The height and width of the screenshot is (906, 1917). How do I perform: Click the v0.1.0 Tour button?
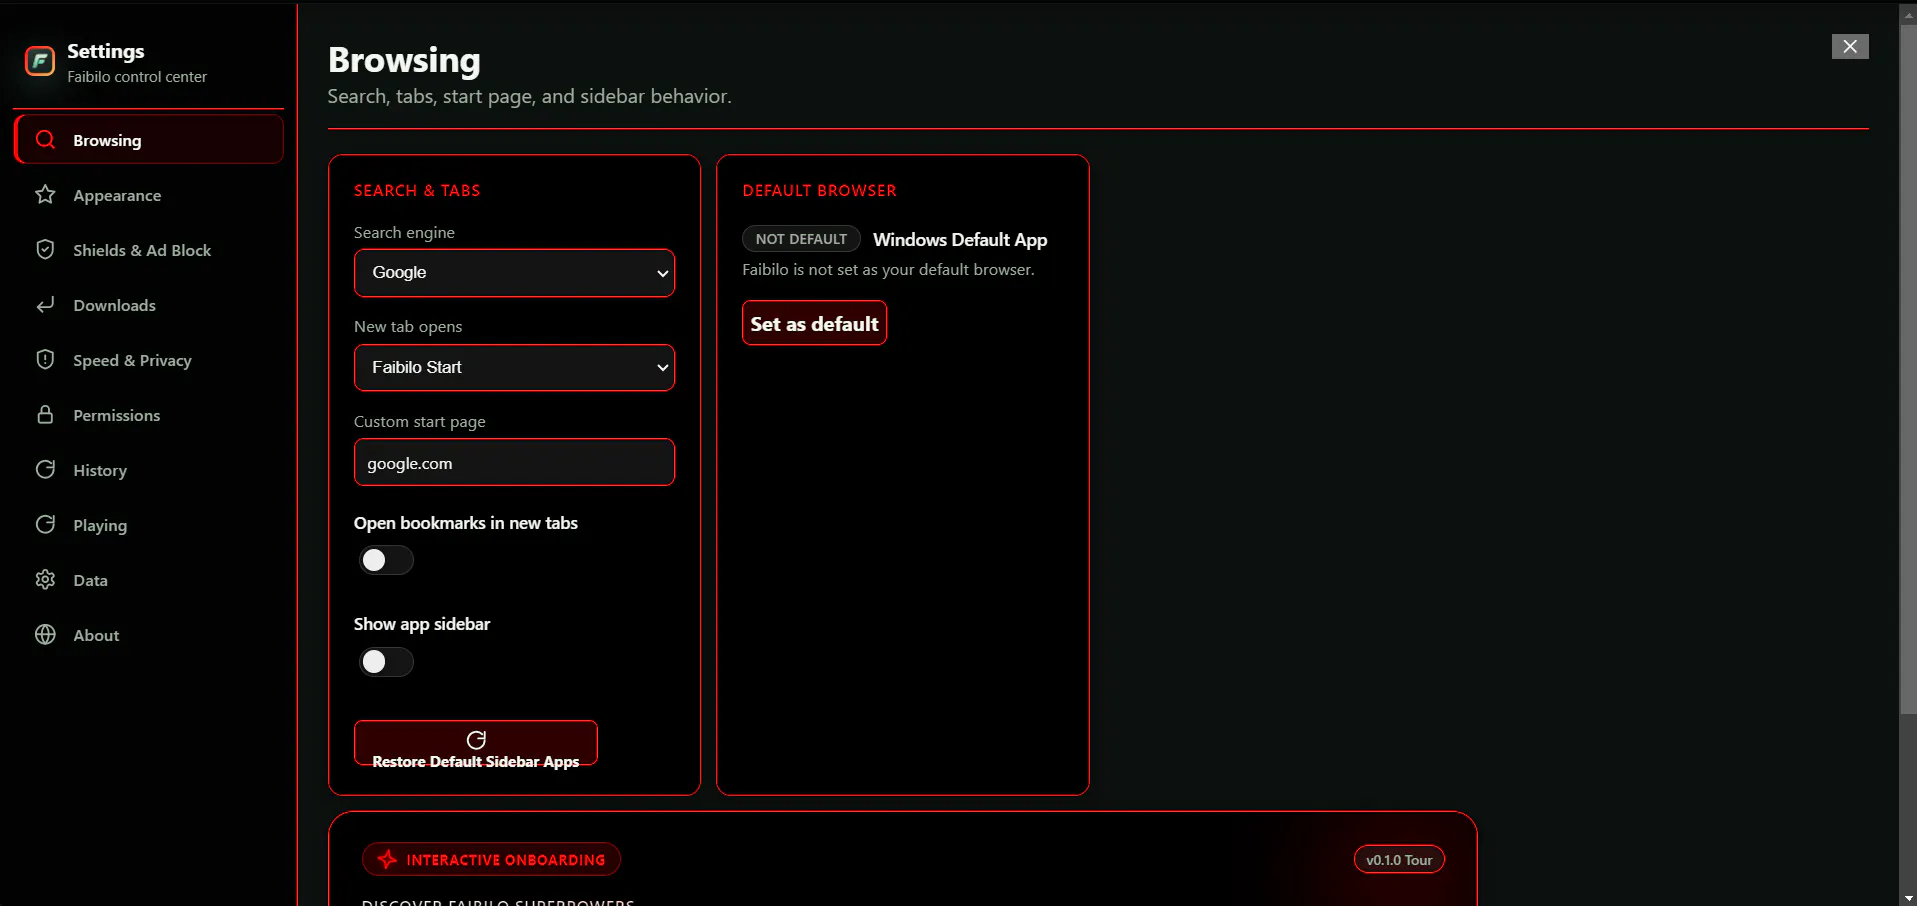pyautogui.click(x=1399, y=860)
